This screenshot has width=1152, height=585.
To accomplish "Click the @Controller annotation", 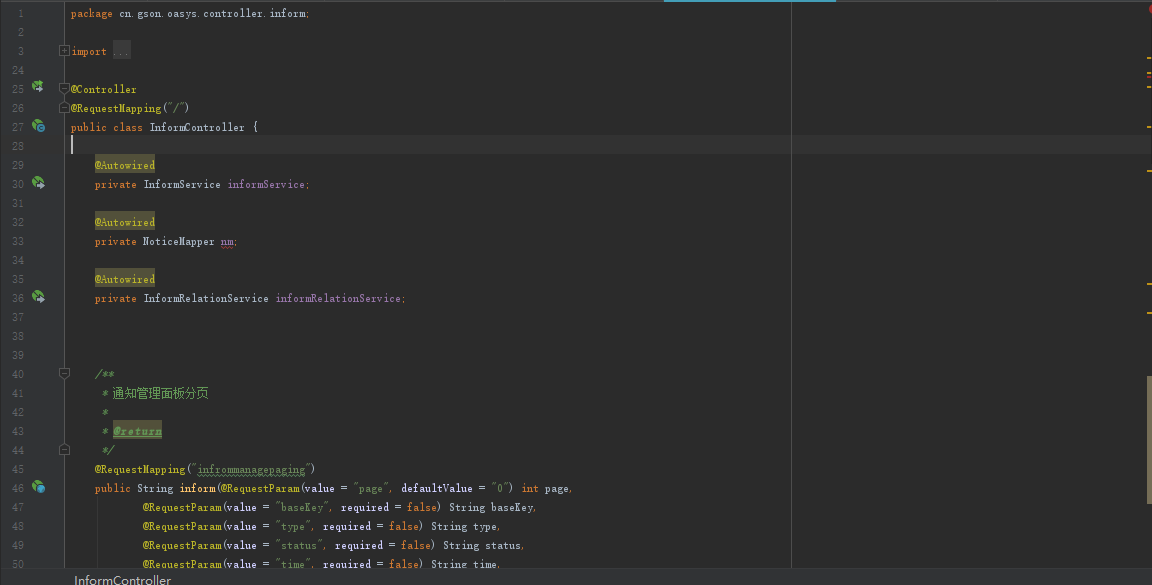I will coord(104,89).
